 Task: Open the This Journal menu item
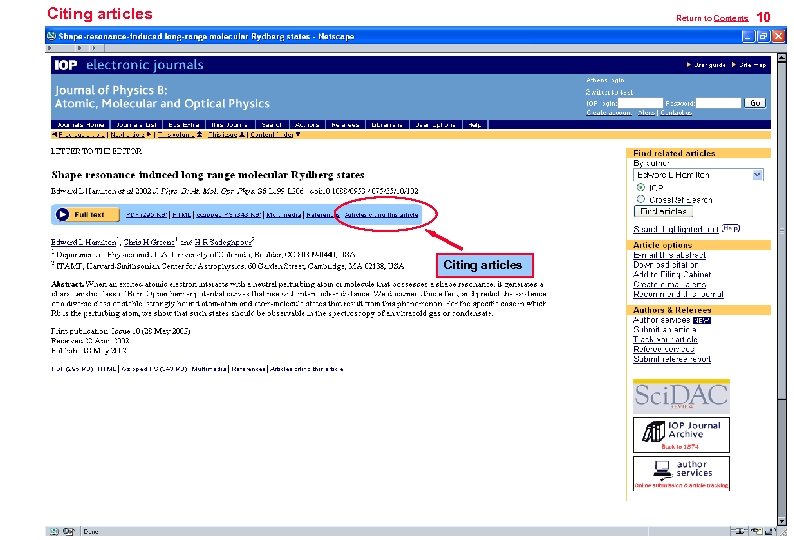tap(229, 125)
